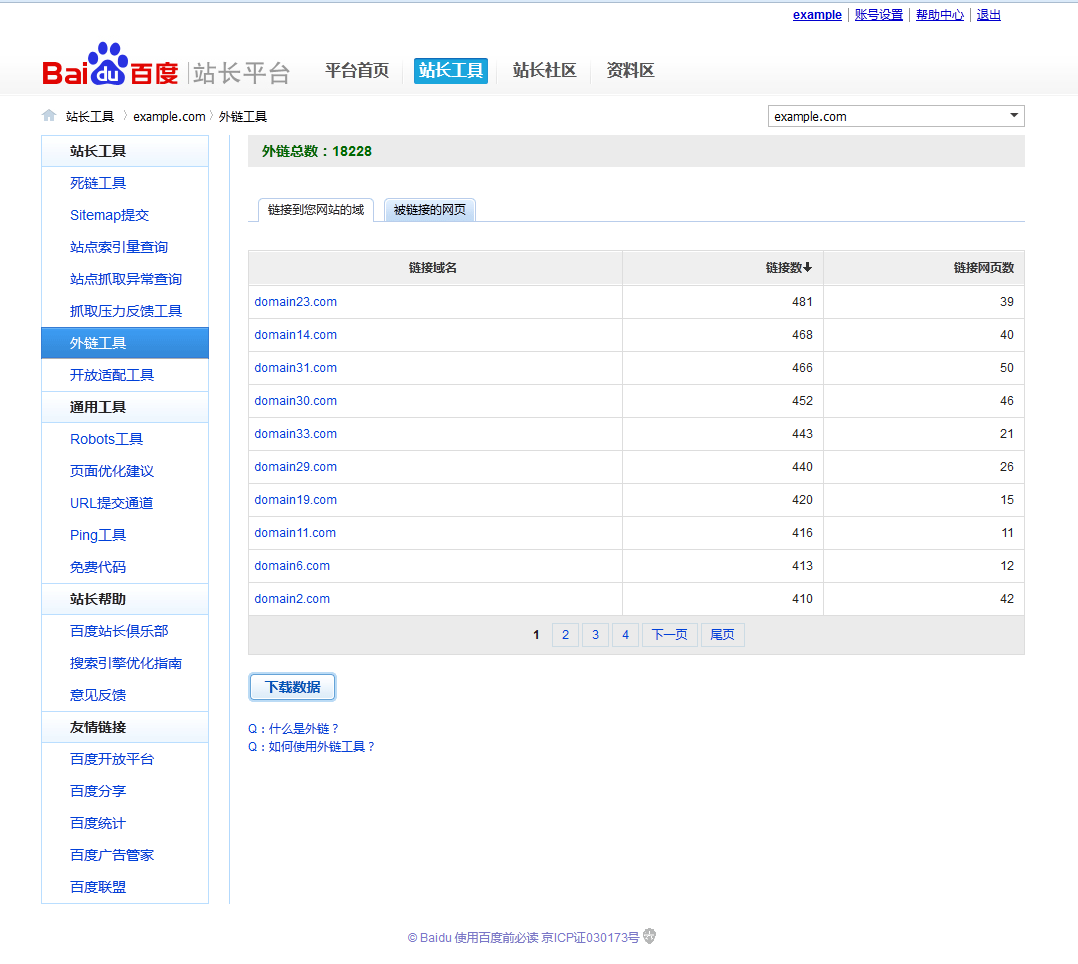
Task: Click the Baidu logo
Action: (110, 68)
